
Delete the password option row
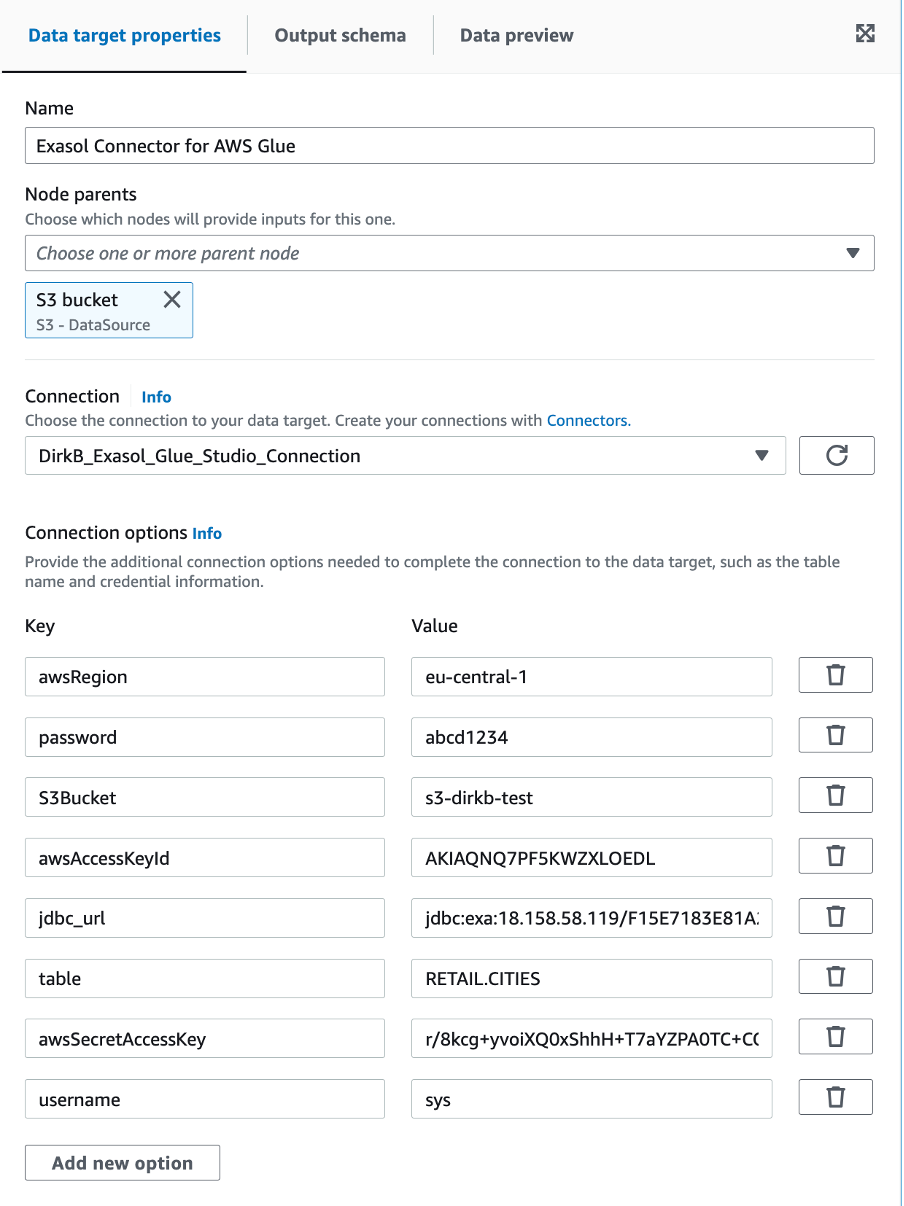[836, 736]
